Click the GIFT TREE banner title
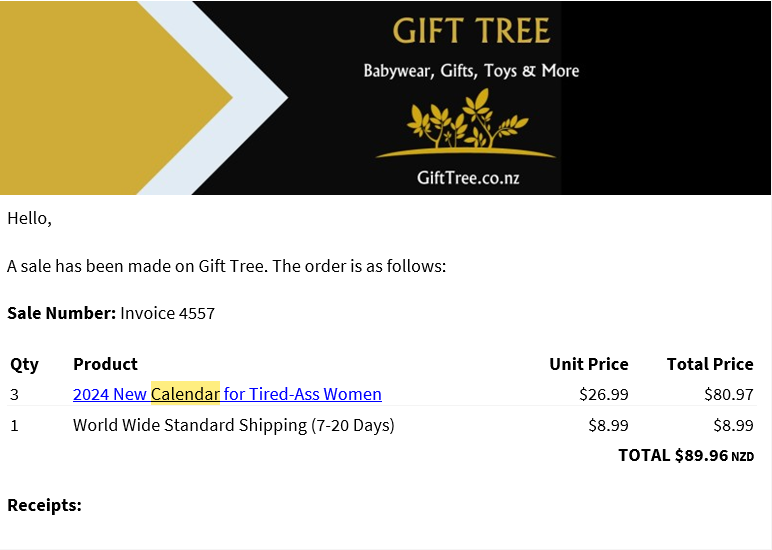772x550 pixels. pyautogui.click(x=471, y=31)
